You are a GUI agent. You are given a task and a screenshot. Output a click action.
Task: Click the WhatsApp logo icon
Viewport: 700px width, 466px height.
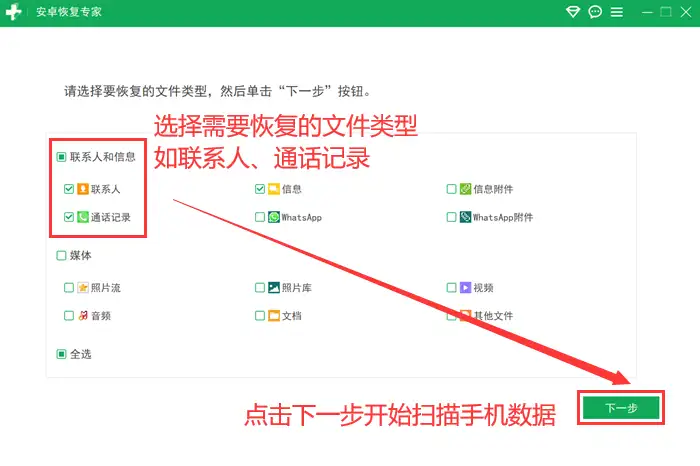(x=274, y=217)
